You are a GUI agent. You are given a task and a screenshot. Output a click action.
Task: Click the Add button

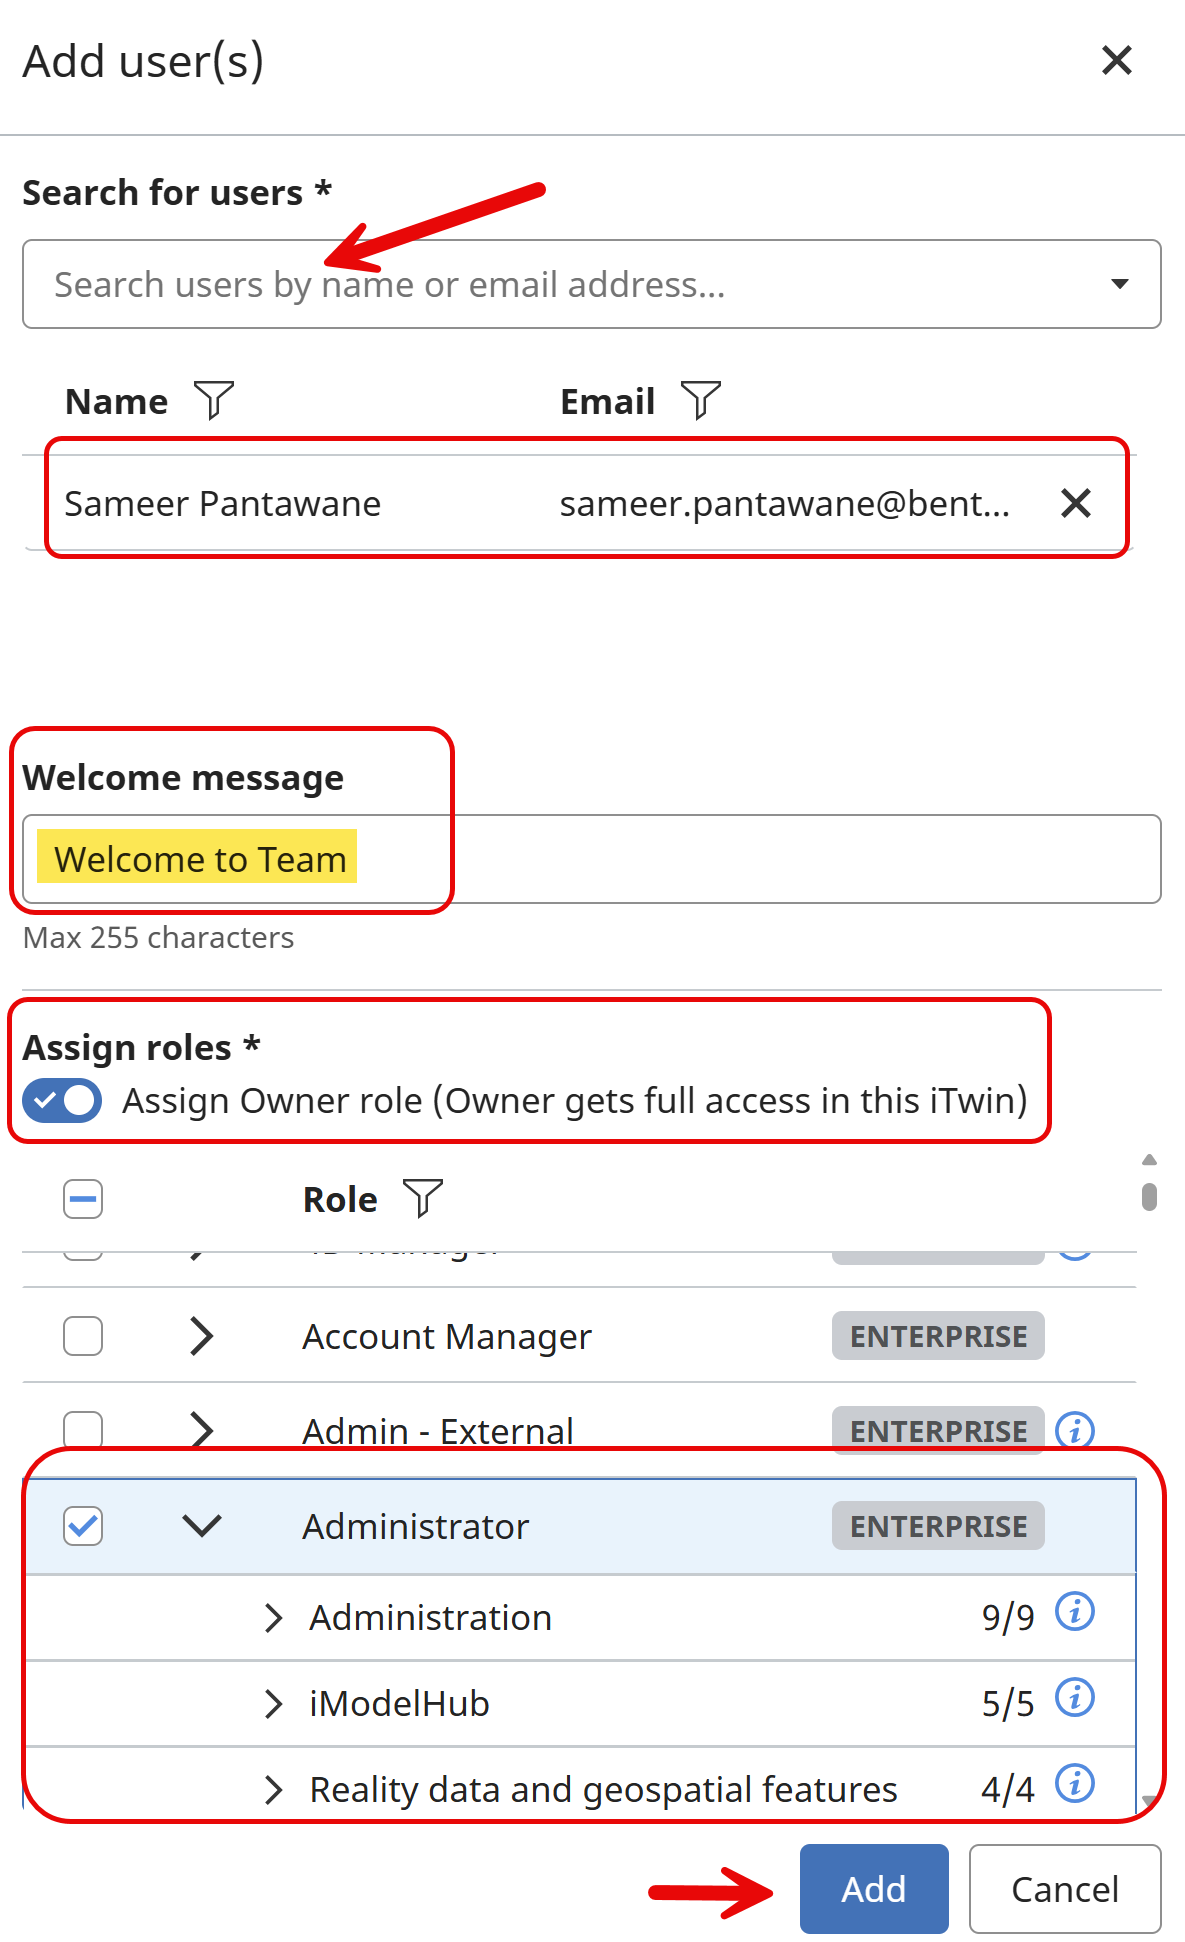coord(873,1889)
